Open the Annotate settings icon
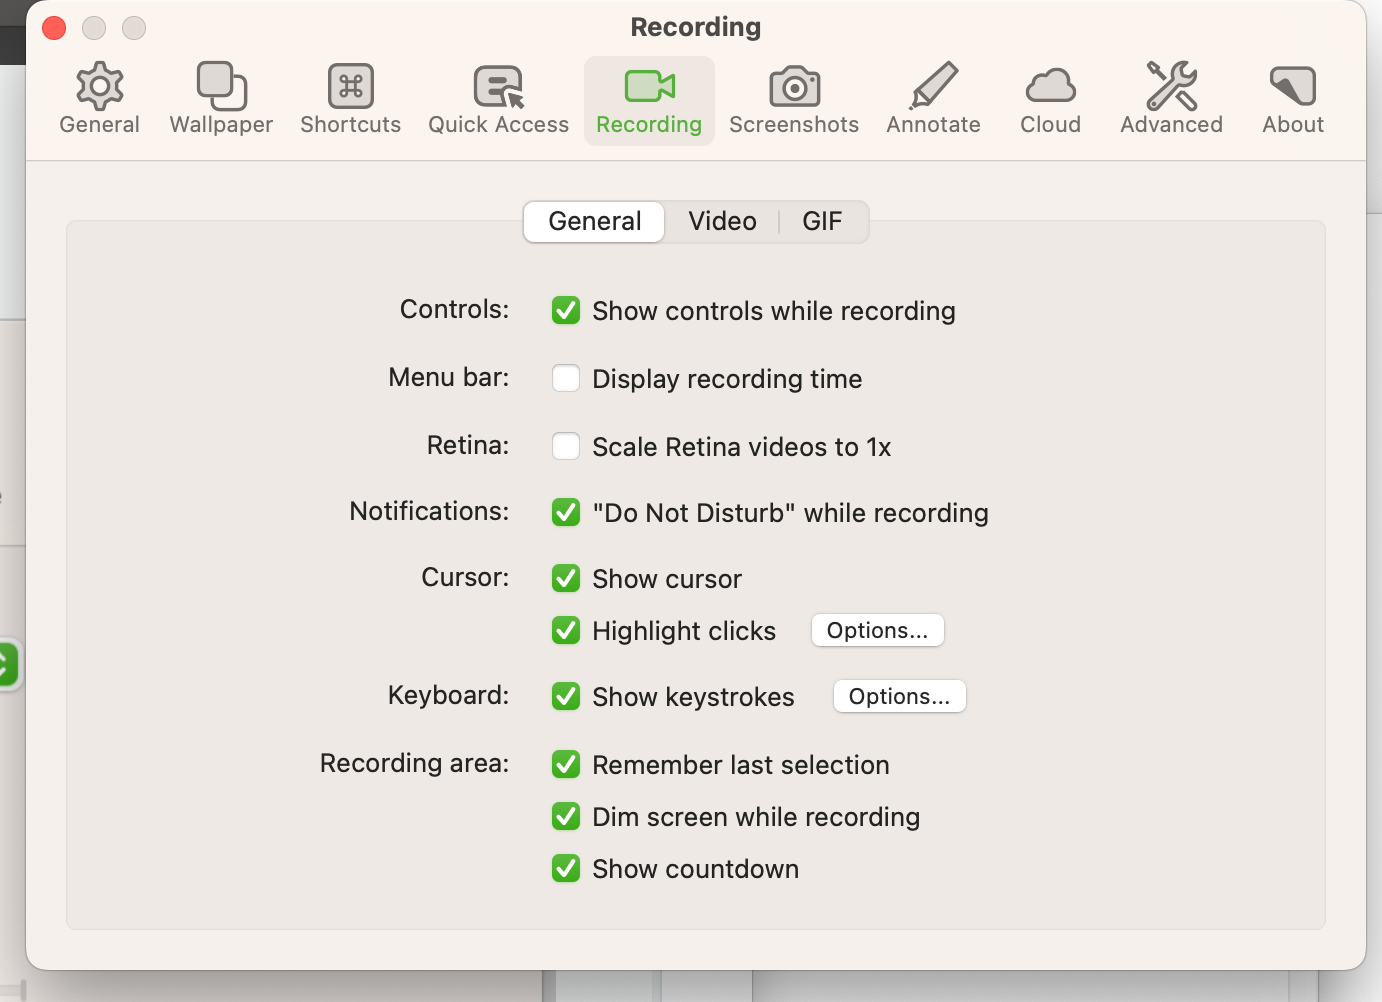 point(933,97)
